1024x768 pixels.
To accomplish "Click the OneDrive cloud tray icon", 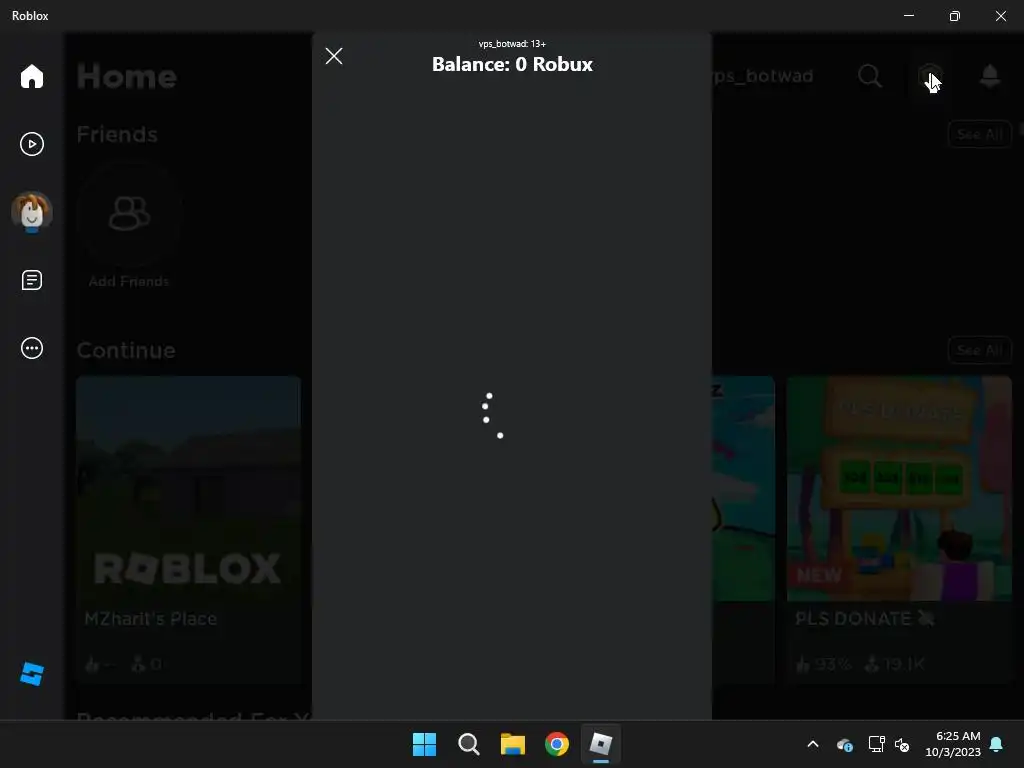I will 844,744.
